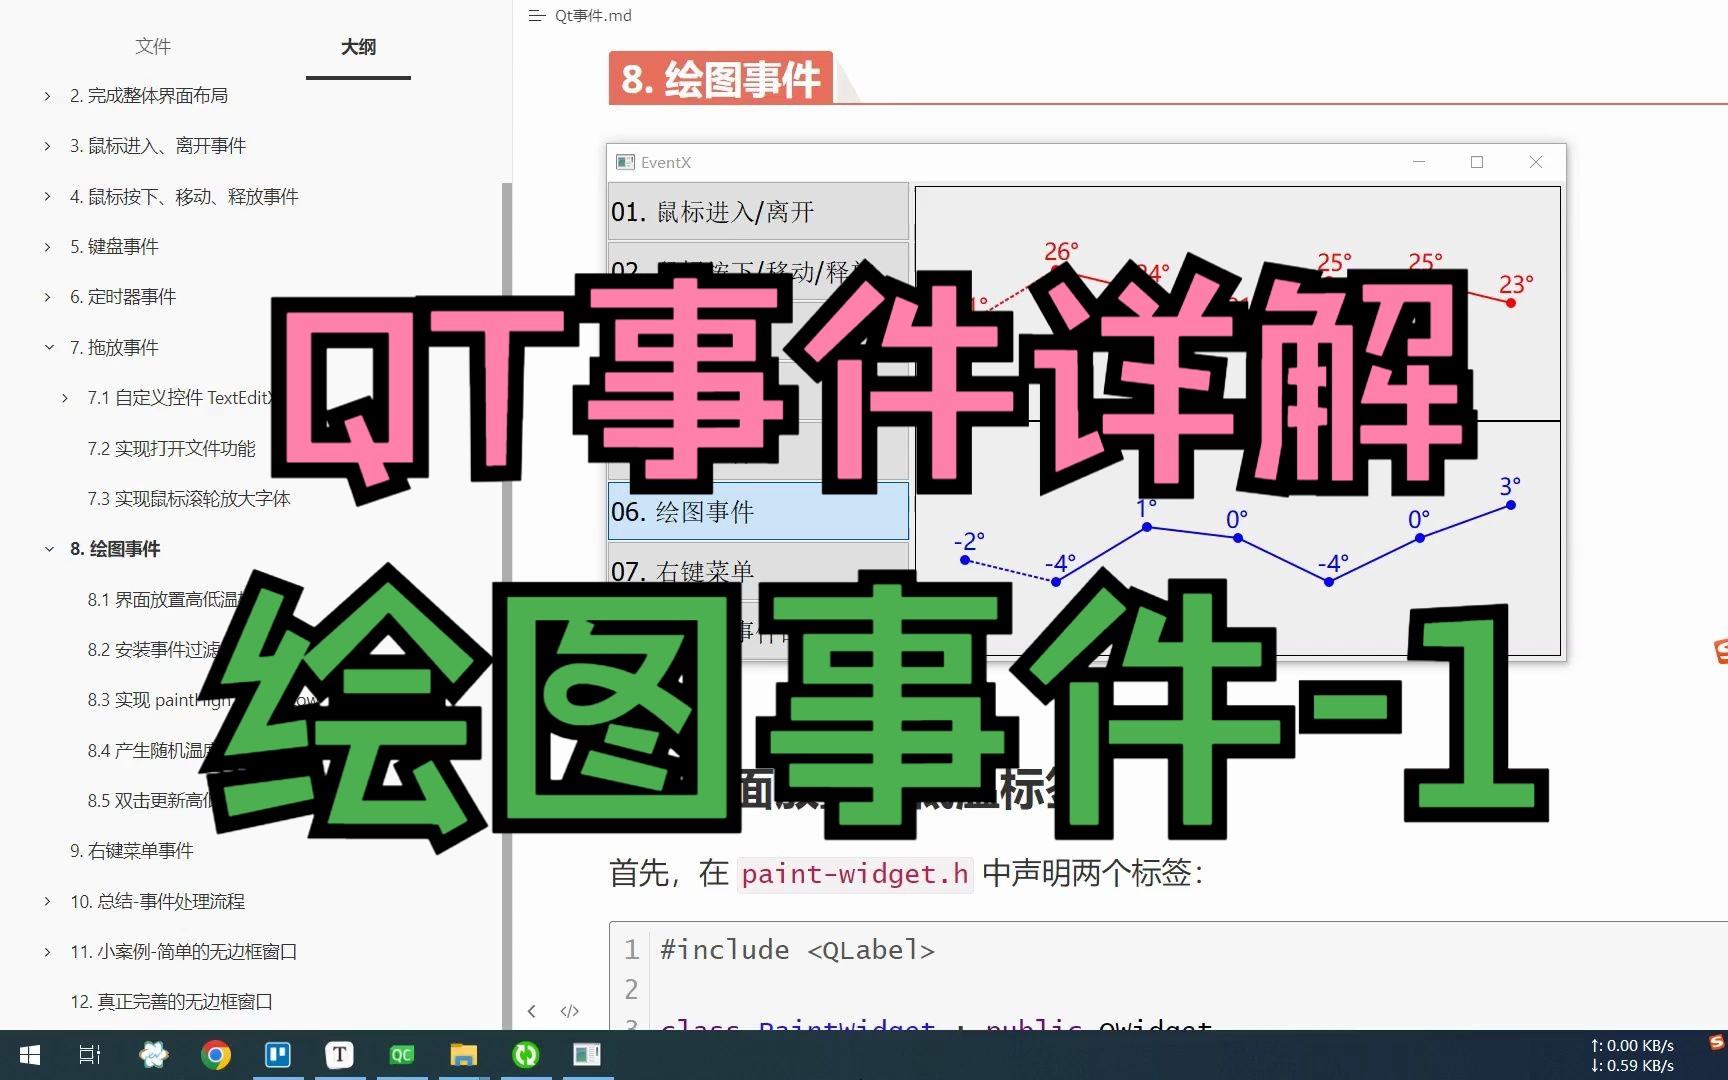This screenshot has width=1728, height=1080.
Task: Jump to heading 11. 小案例-简单的无边框窗口
Action: tap(183, 952)
